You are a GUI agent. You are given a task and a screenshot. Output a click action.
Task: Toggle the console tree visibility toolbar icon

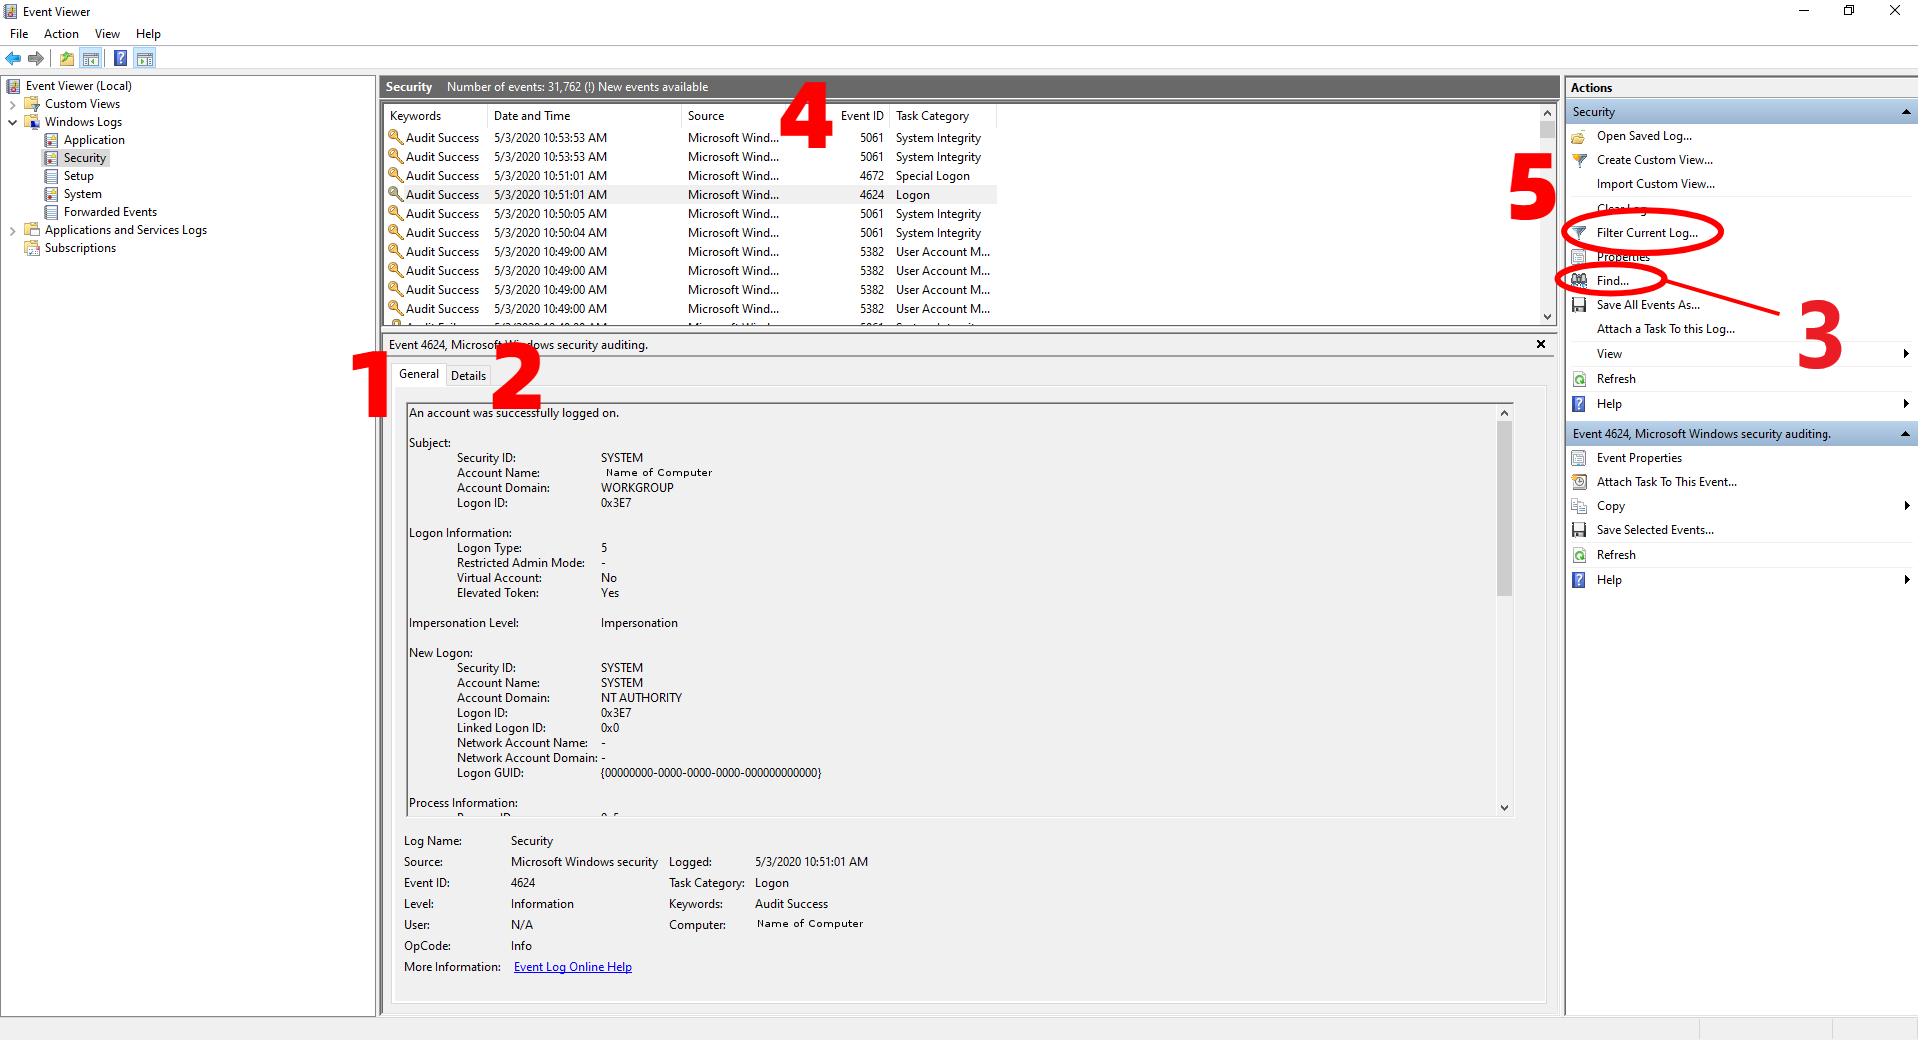pos(91,58)
